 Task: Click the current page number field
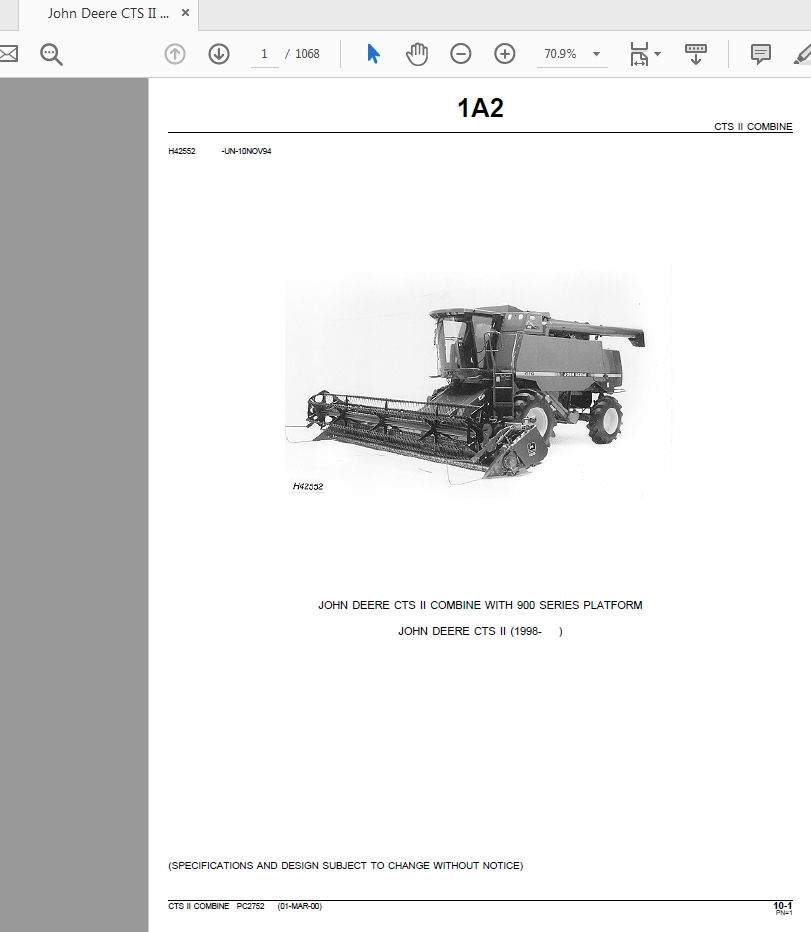265,54
